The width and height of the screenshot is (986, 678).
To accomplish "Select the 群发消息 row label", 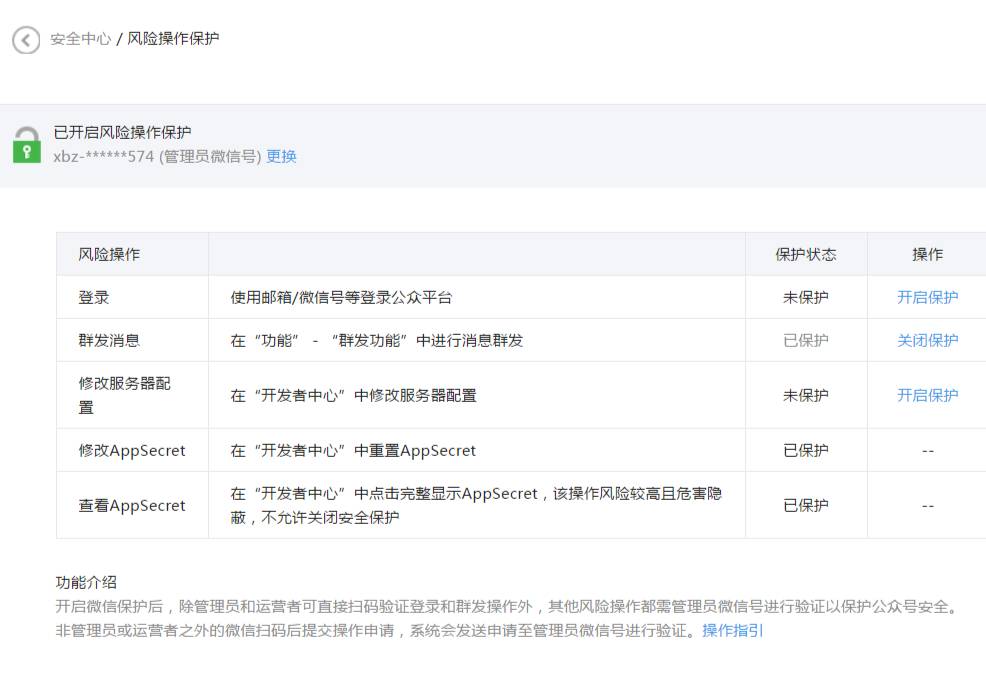I will (x=109, y=340).
